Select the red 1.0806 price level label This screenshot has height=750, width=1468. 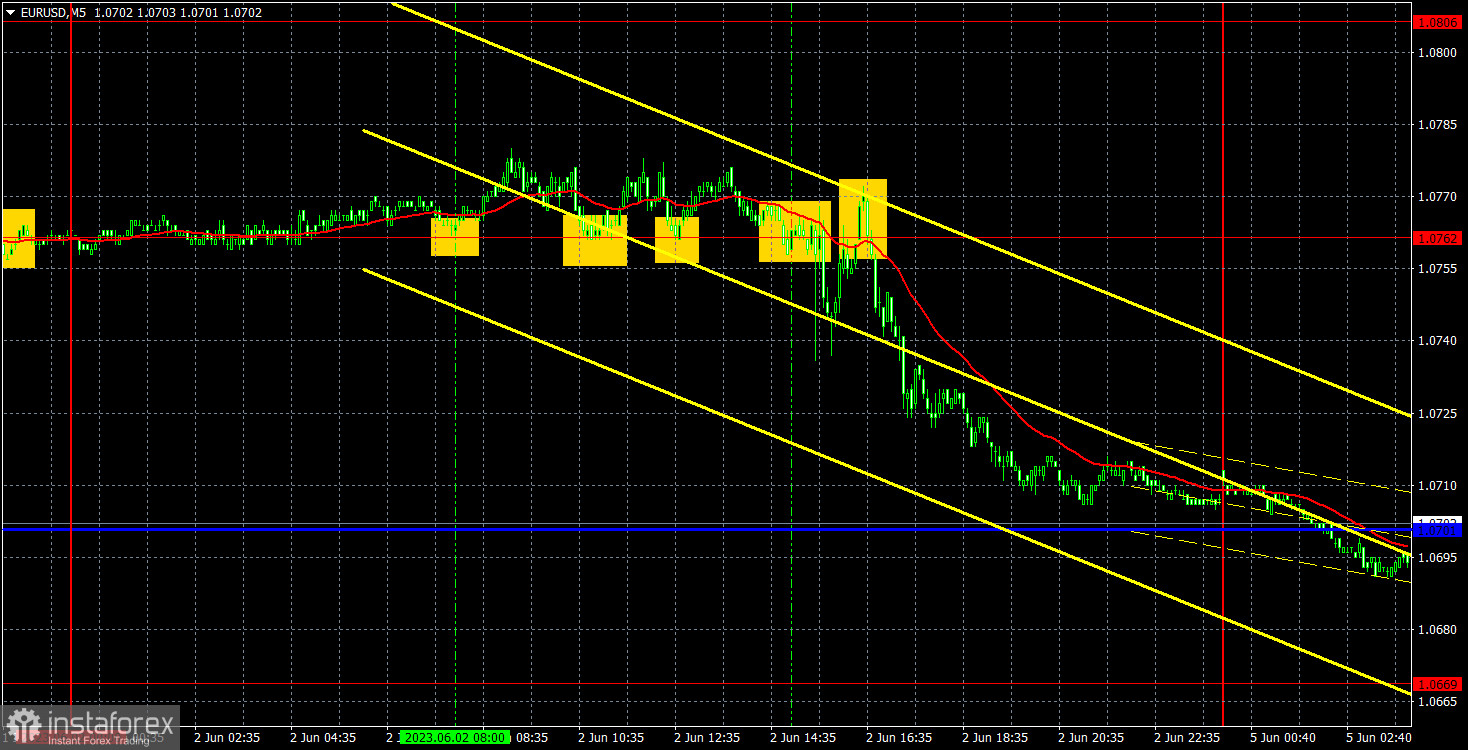pyautogui.click(x=1438, y=22)
